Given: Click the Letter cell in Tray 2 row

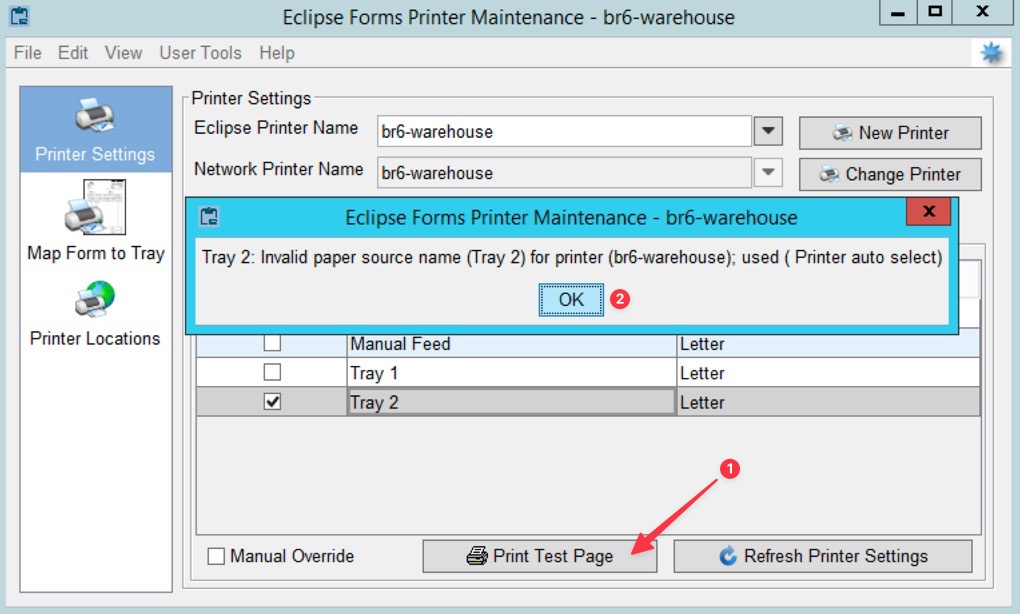Looking at the screenshot, I should 828,402.
